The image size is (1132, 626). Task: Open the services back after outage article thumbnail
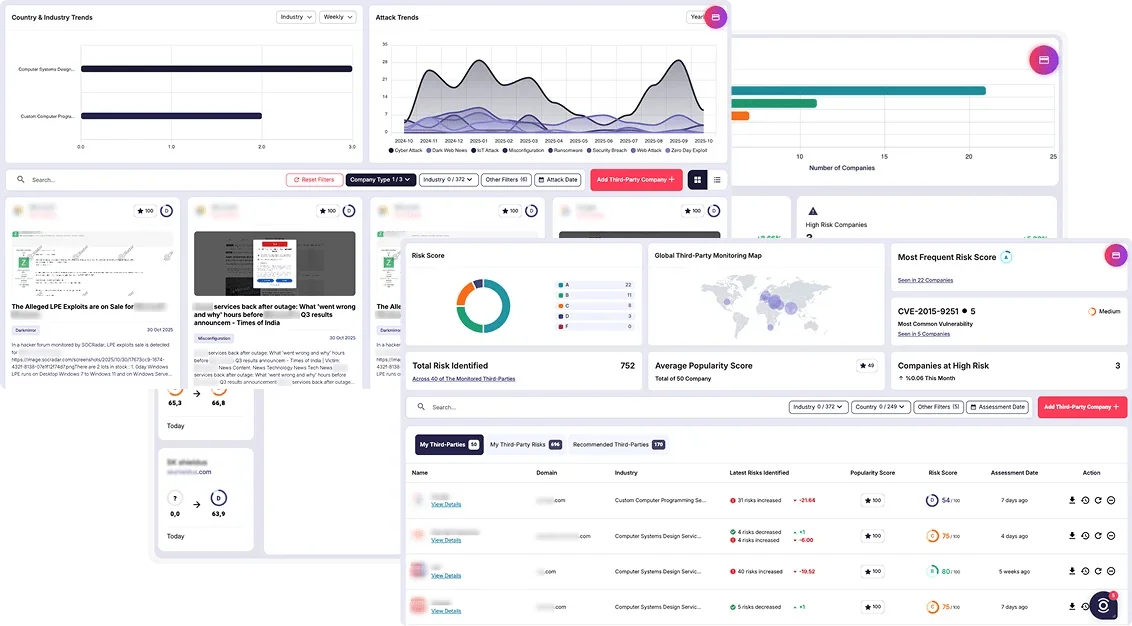[274, 264]
